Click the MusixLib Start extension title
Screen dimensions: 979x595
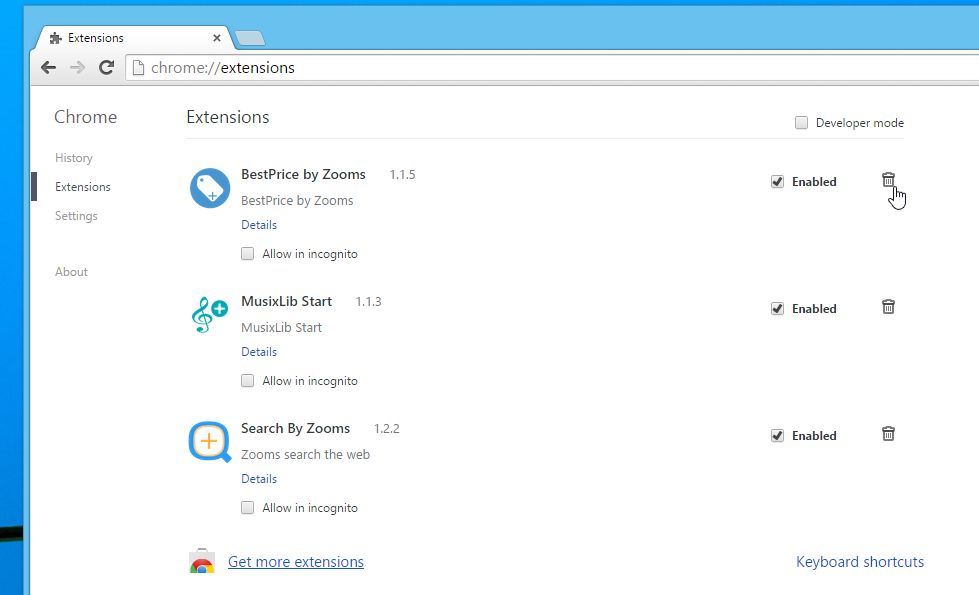click(x=287, y=302)
